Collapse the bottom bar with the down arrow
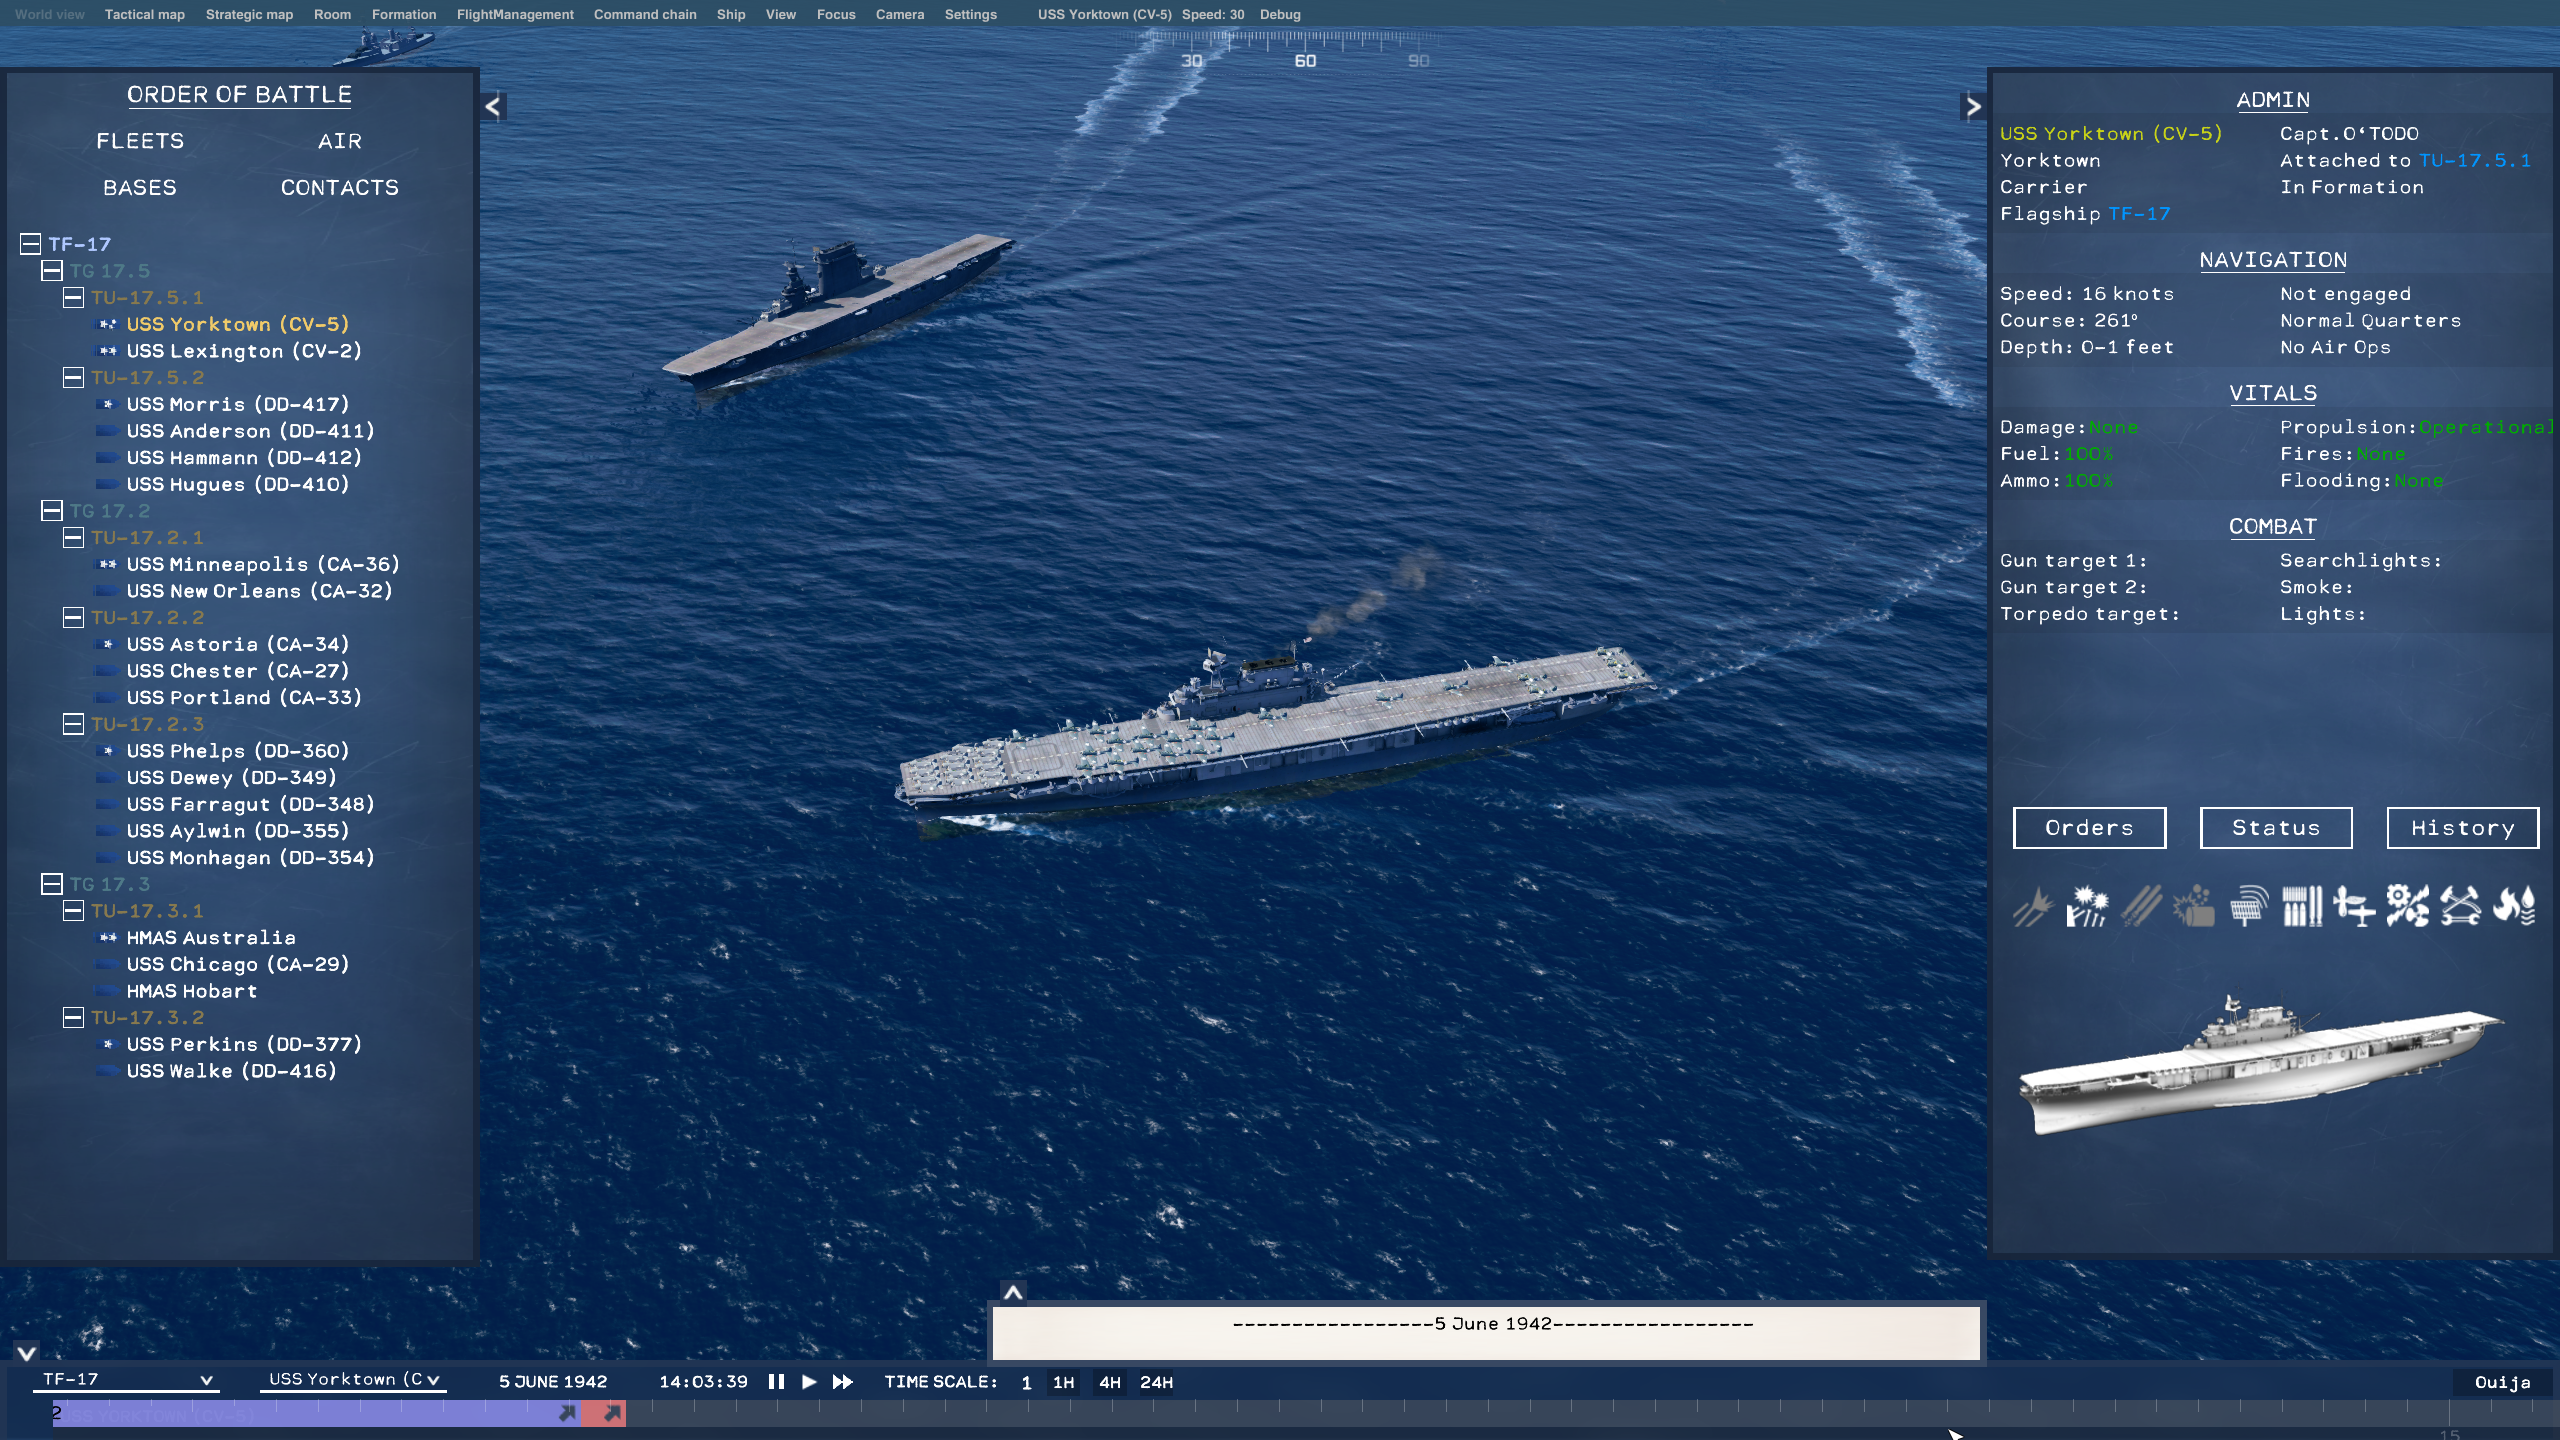Image resolution: width=2560 pixels, height=1440 pixels. point(27,1353)
